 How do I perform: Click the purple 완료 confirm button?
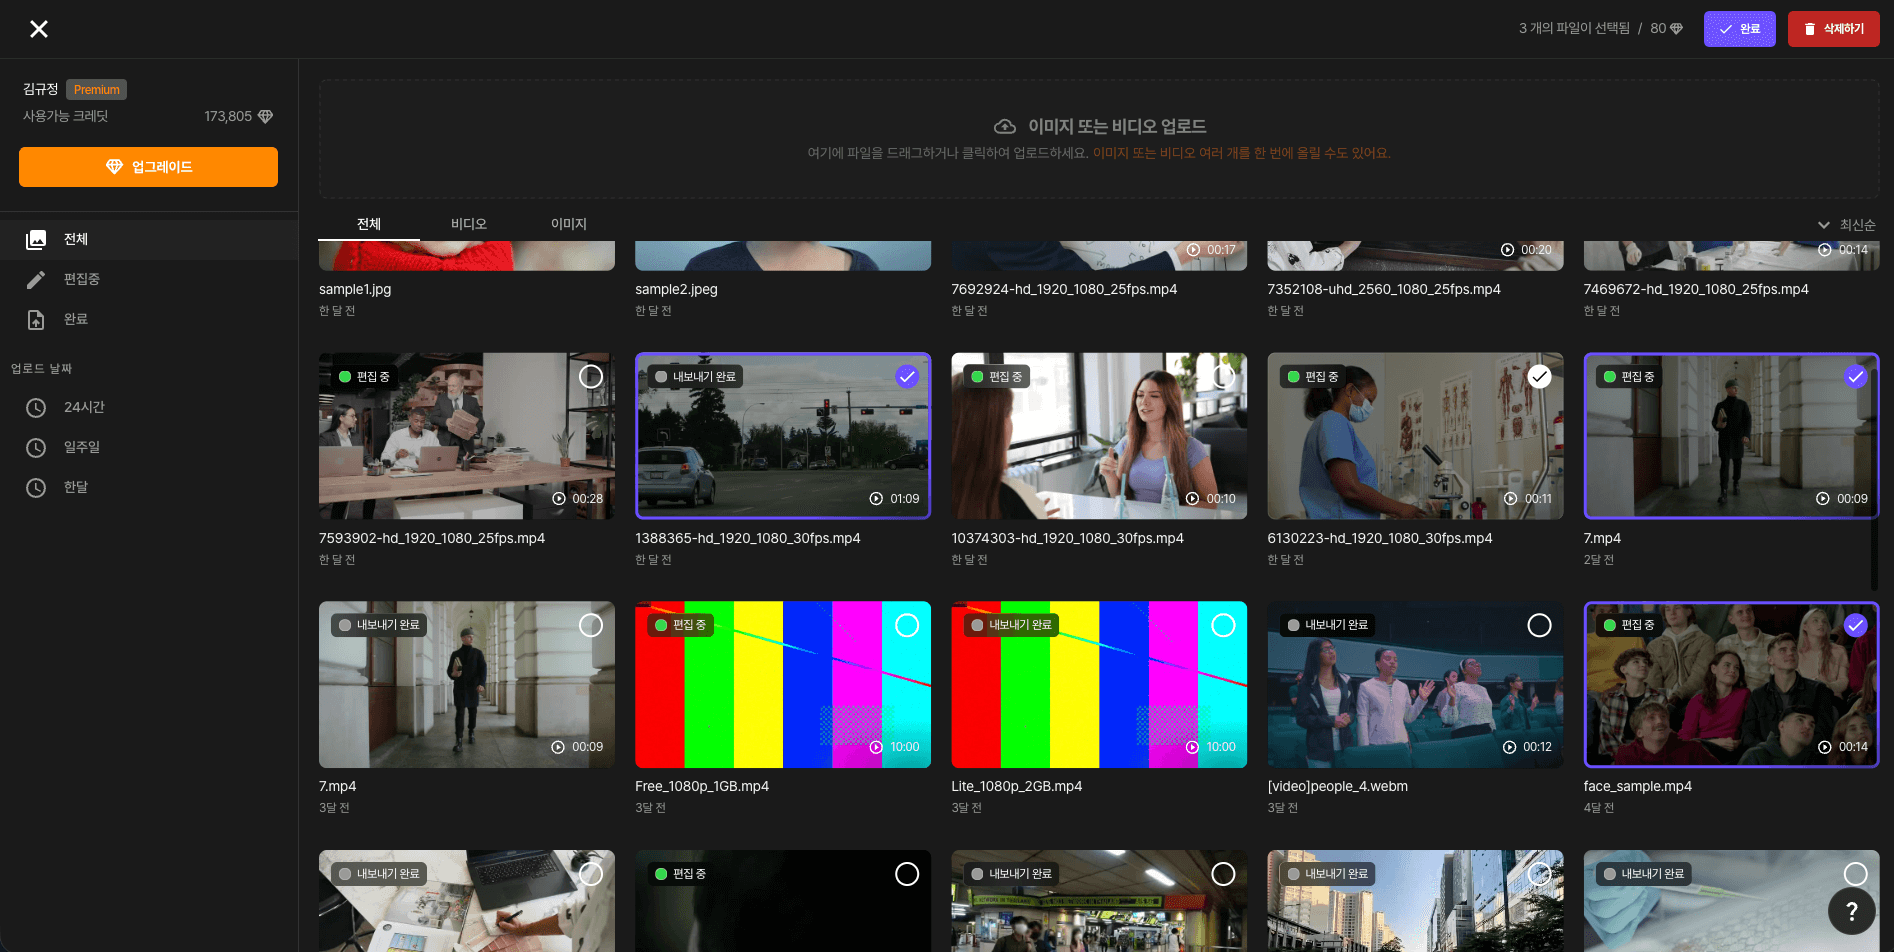[1739, 29]
